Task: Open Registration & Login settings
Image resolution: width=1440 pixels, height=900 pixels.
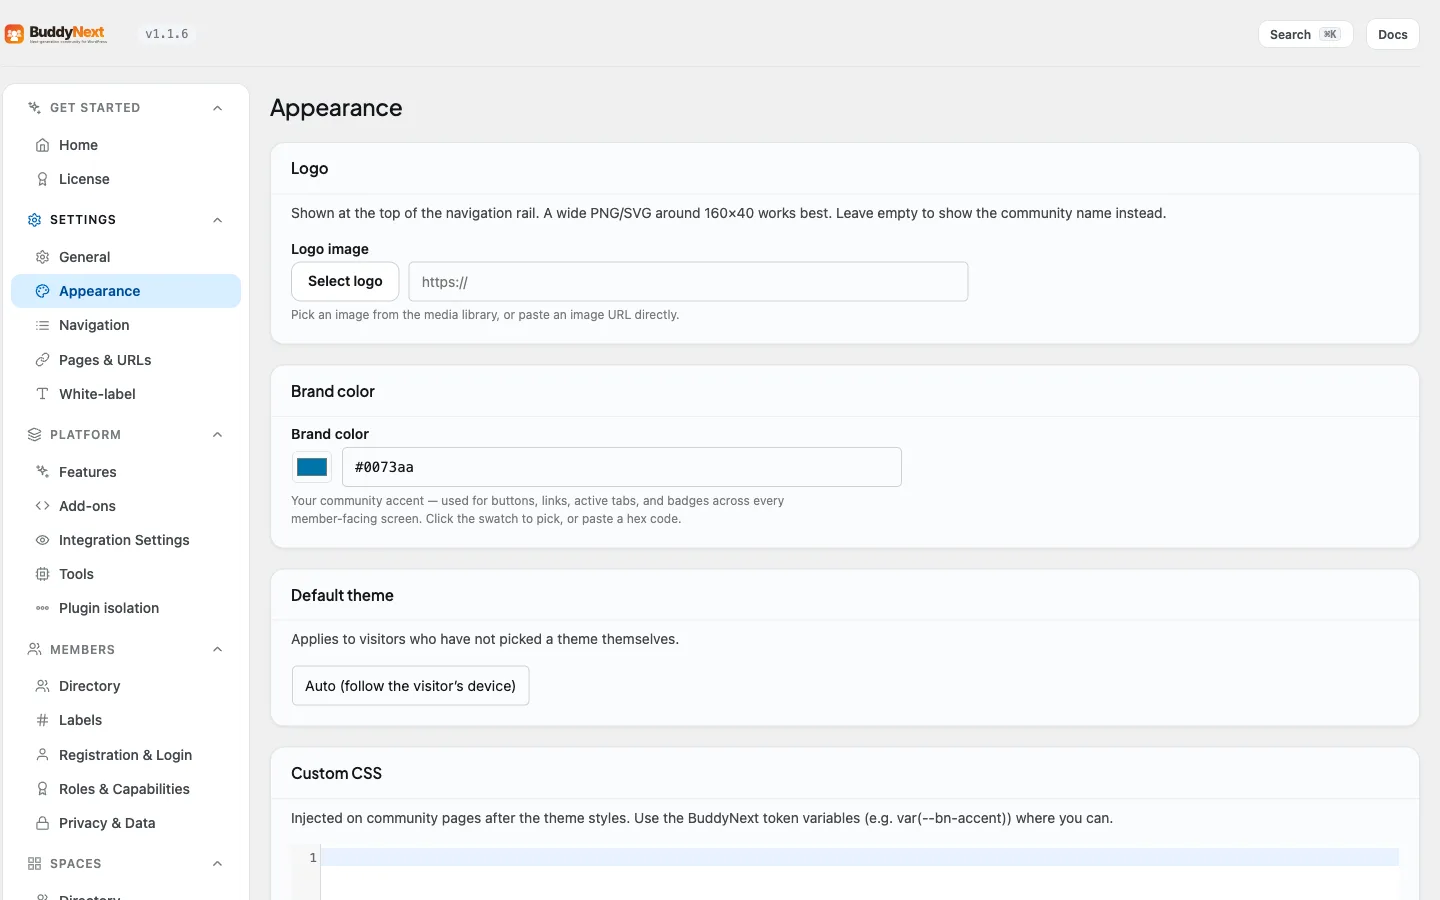Action: [x=126, y=755]
